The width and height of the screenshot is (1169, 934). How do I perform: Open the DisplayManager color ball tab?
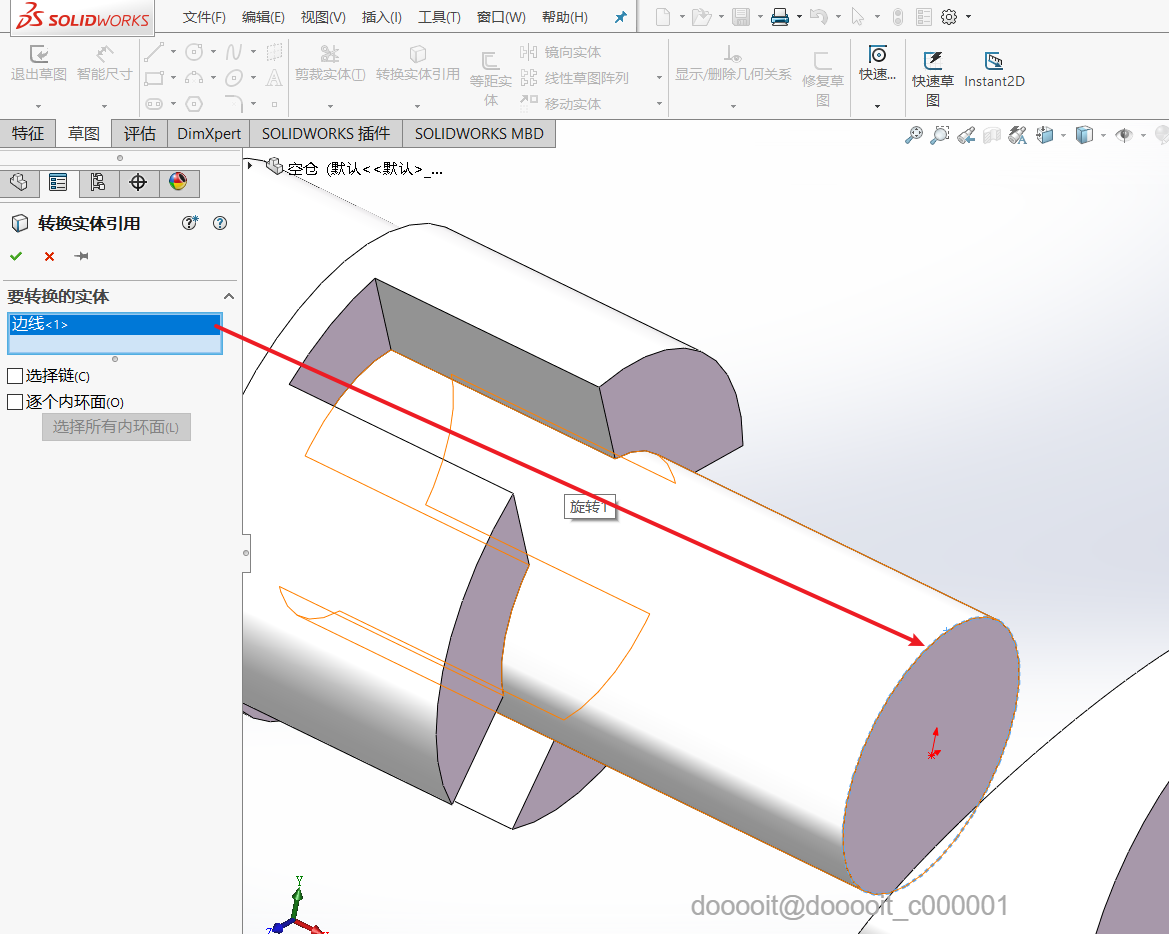(x=178, y=182)
